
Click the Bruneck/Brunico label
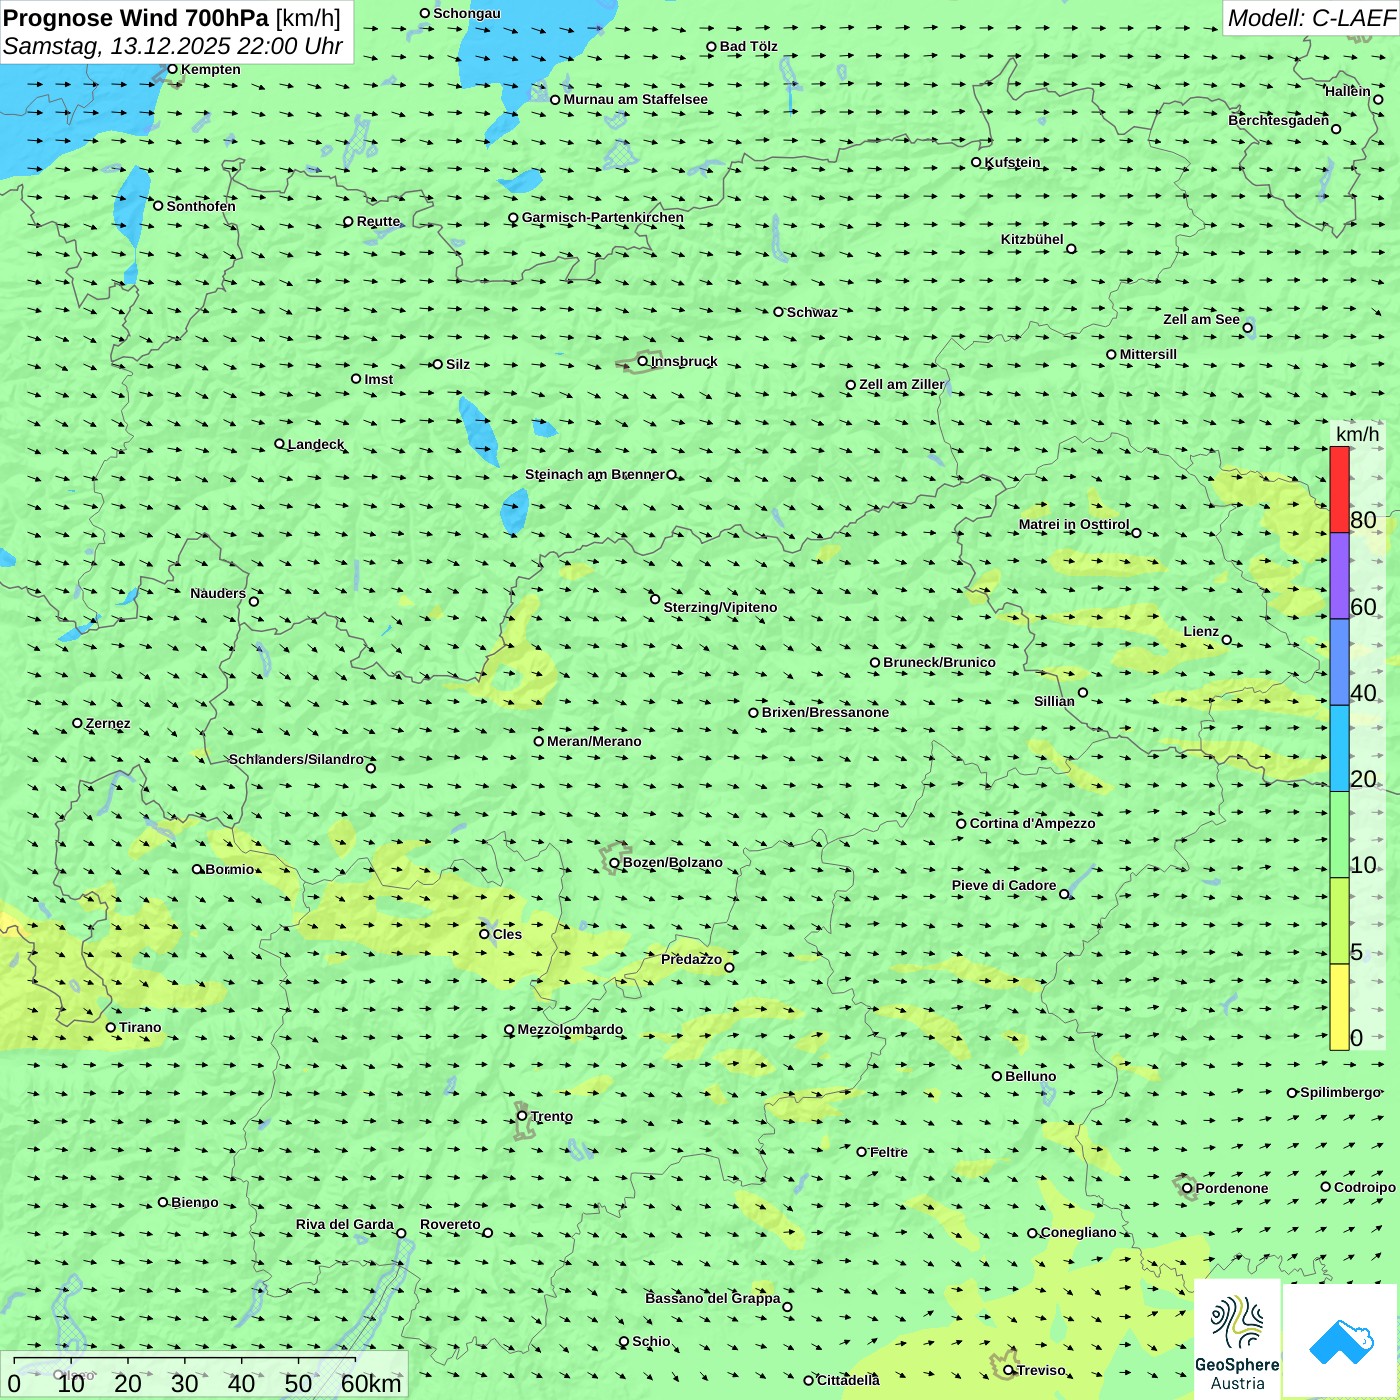point(939,662)
